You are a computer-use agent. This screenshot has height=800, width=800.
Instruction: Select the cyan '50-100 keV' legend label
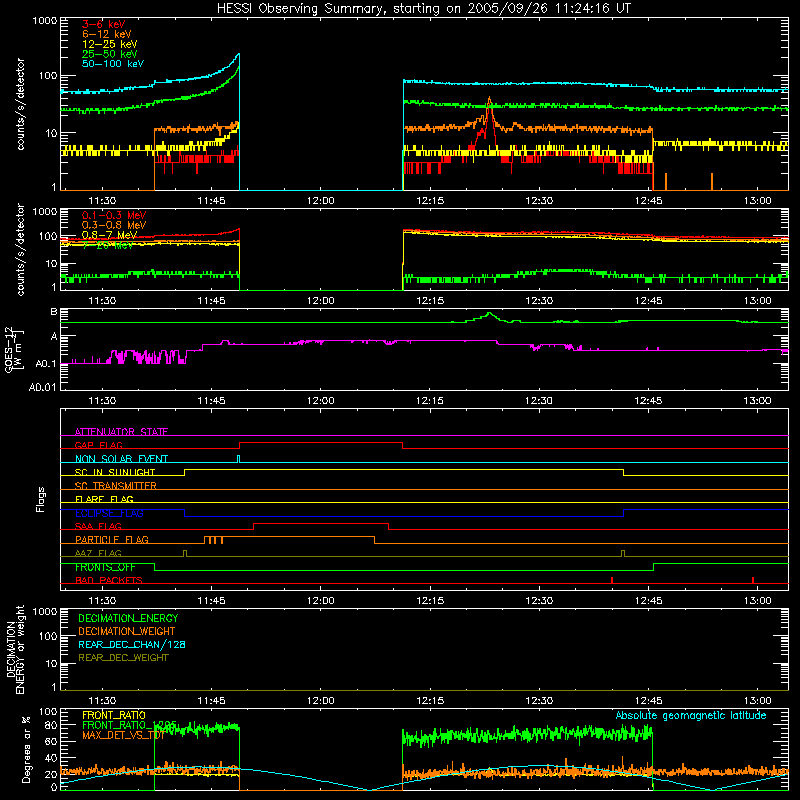(x=113, y=64)
